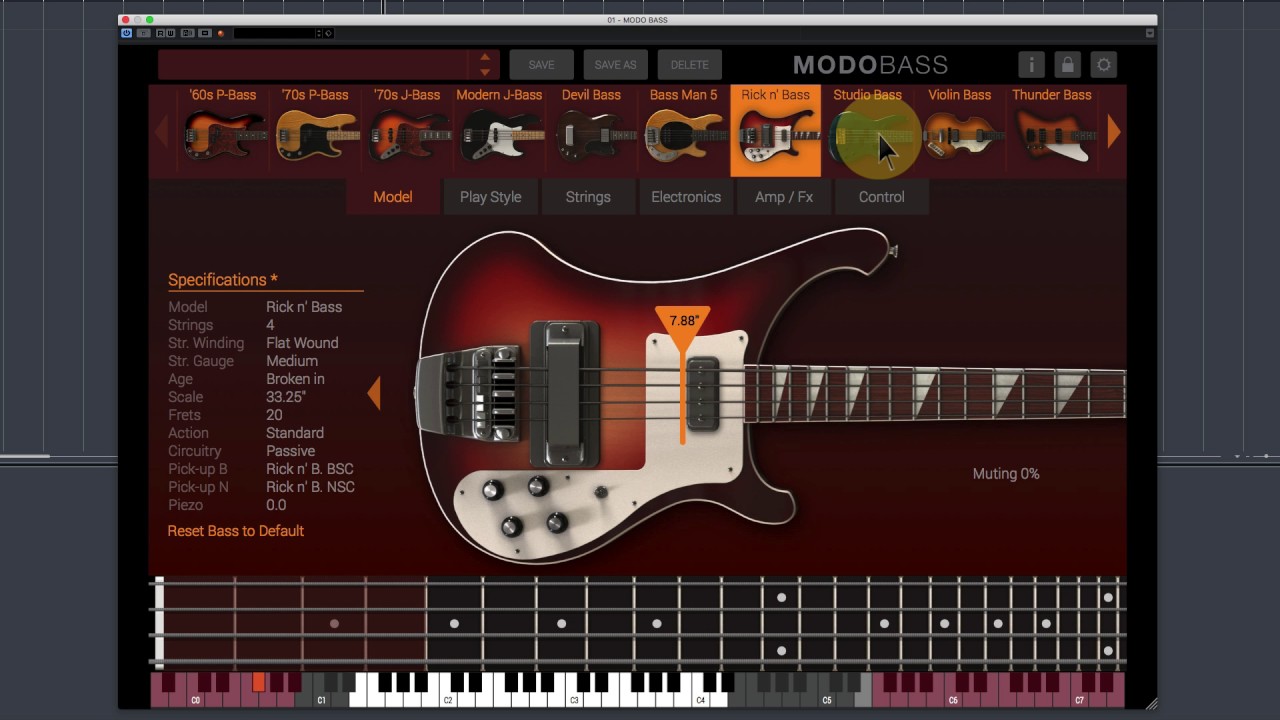Click the Specifications heading

coord(223,280)
